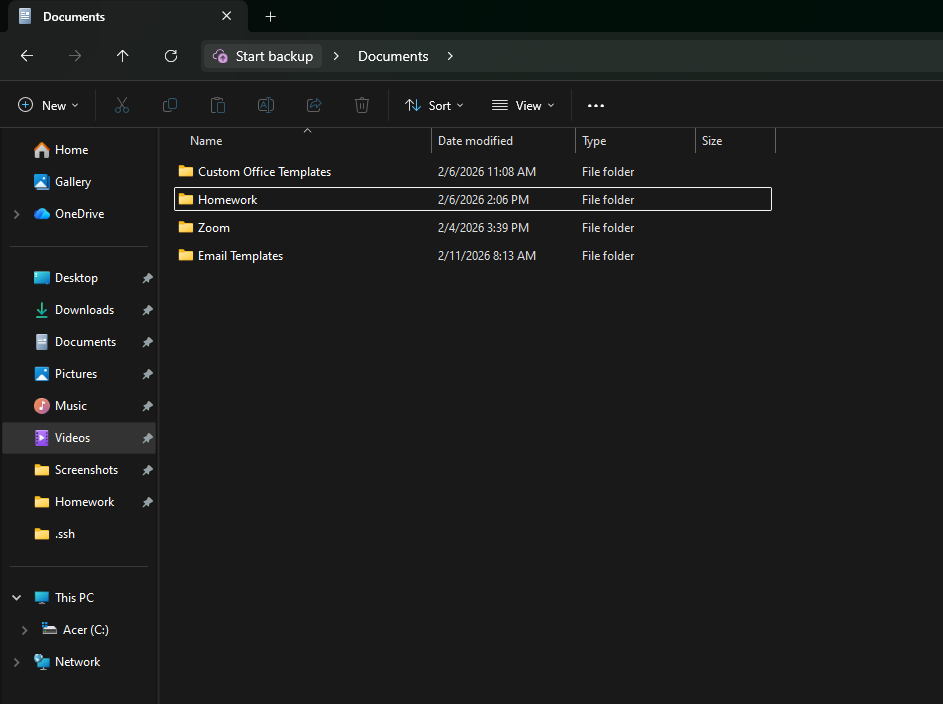943x704 pixels.
Task: Go up one directory level
Action: point(123,56)
